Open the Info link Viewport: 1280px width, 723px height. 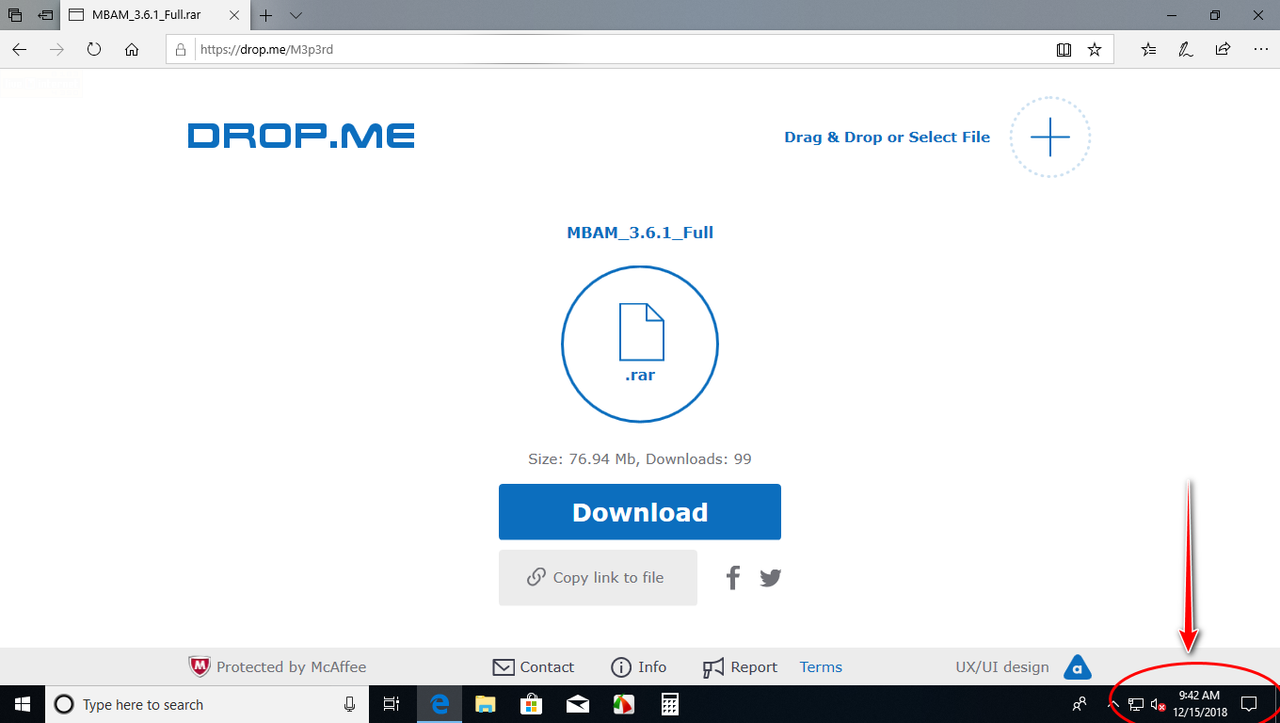click(x=638, y=667)
